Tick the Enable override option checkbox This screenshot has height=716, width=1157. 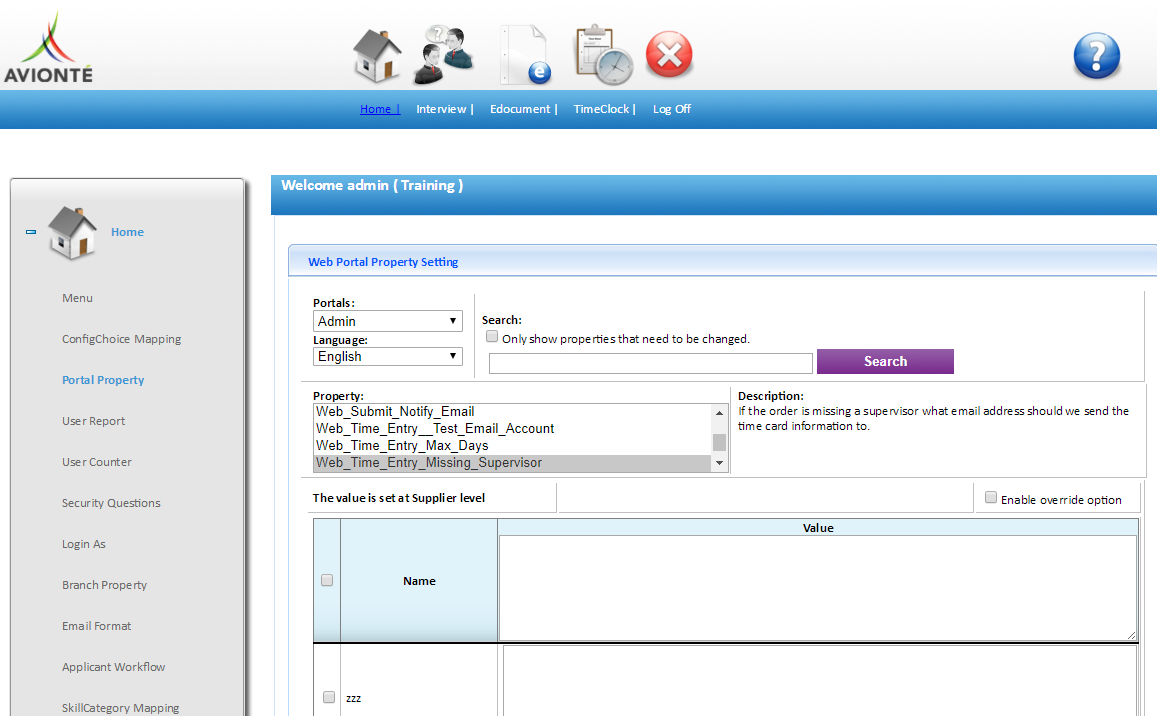(x=991, y=498)
